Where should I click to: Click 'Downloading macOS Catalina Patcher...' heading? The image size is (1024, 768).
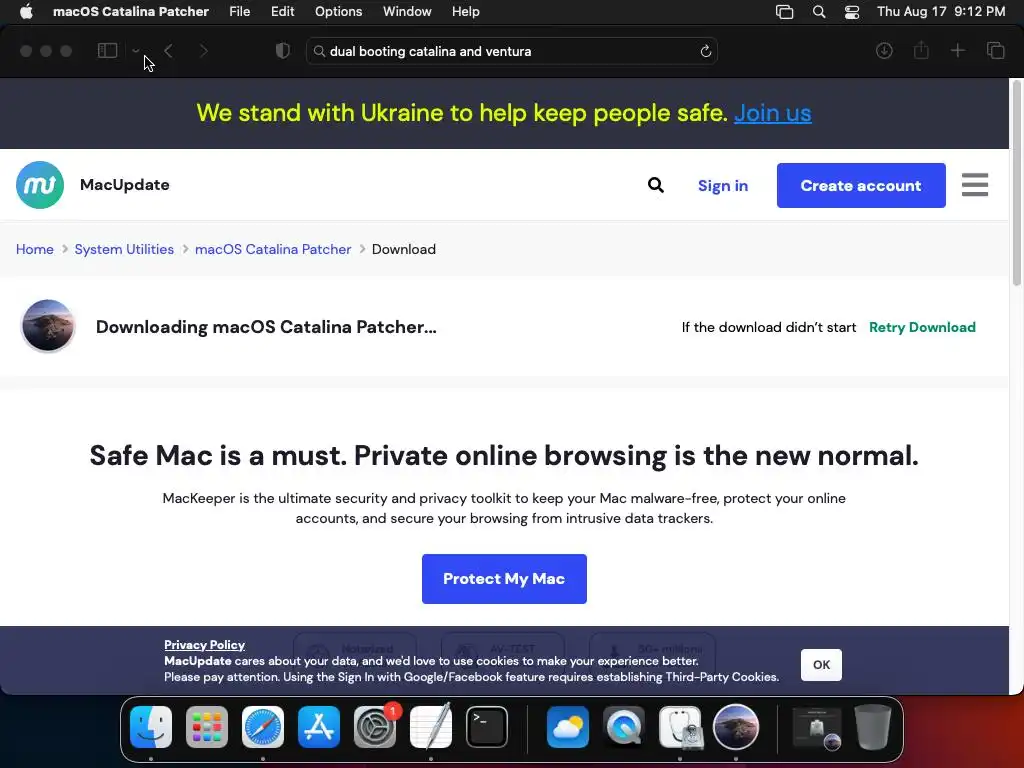(x=266, y=327)
